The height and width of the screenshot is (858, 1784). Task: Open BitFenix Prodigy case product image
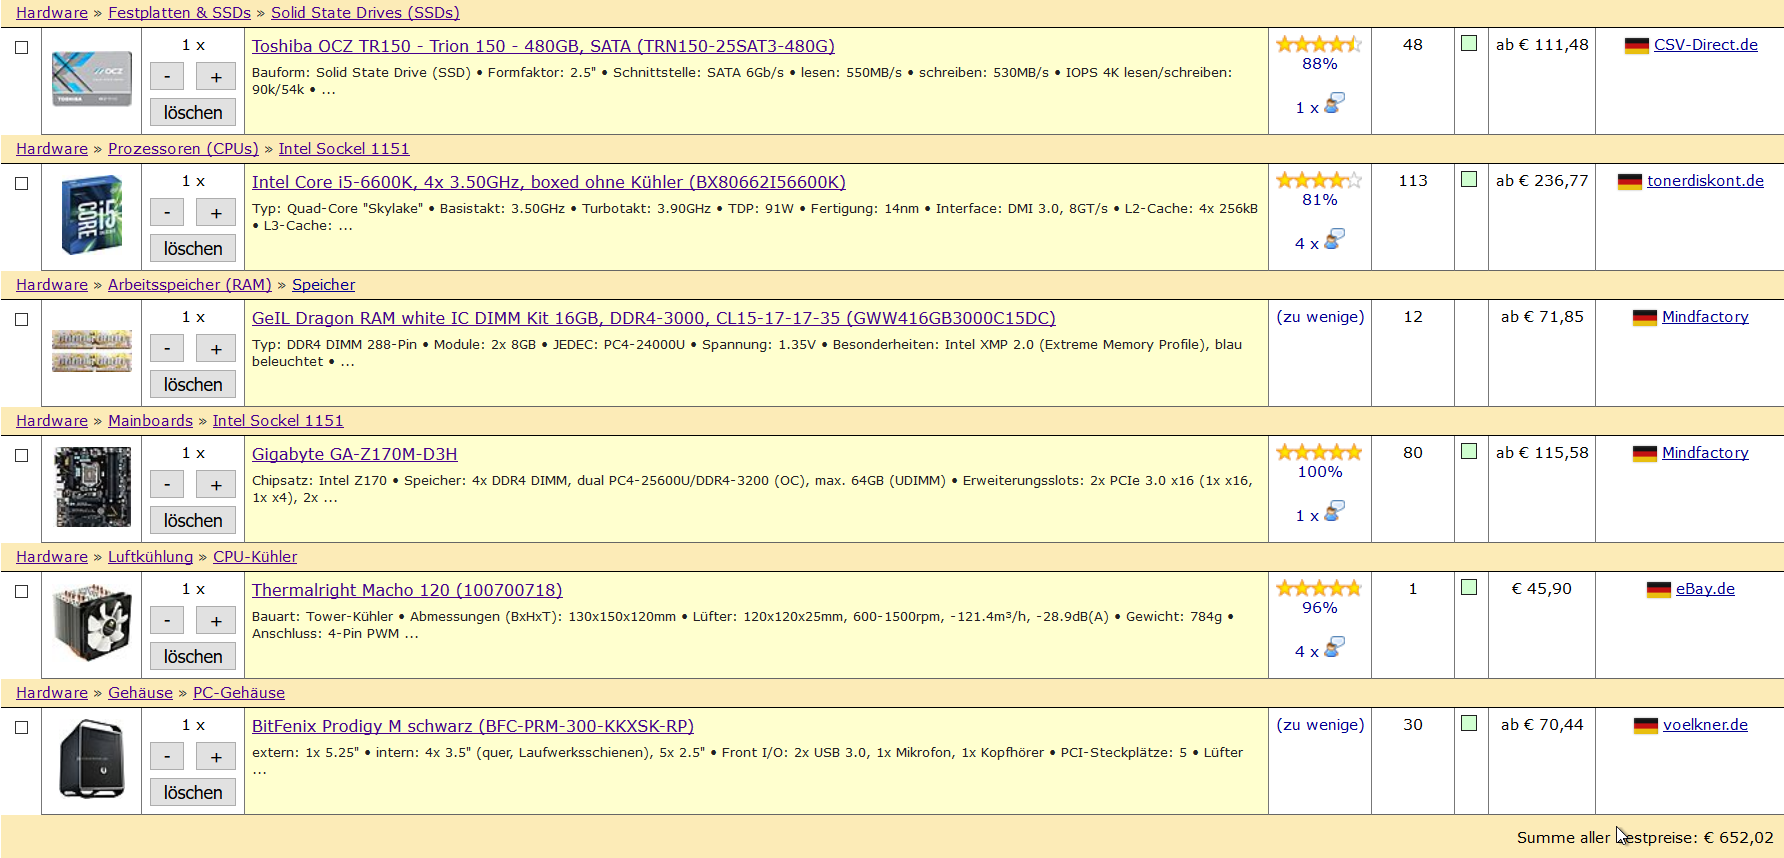click(92, 759)
